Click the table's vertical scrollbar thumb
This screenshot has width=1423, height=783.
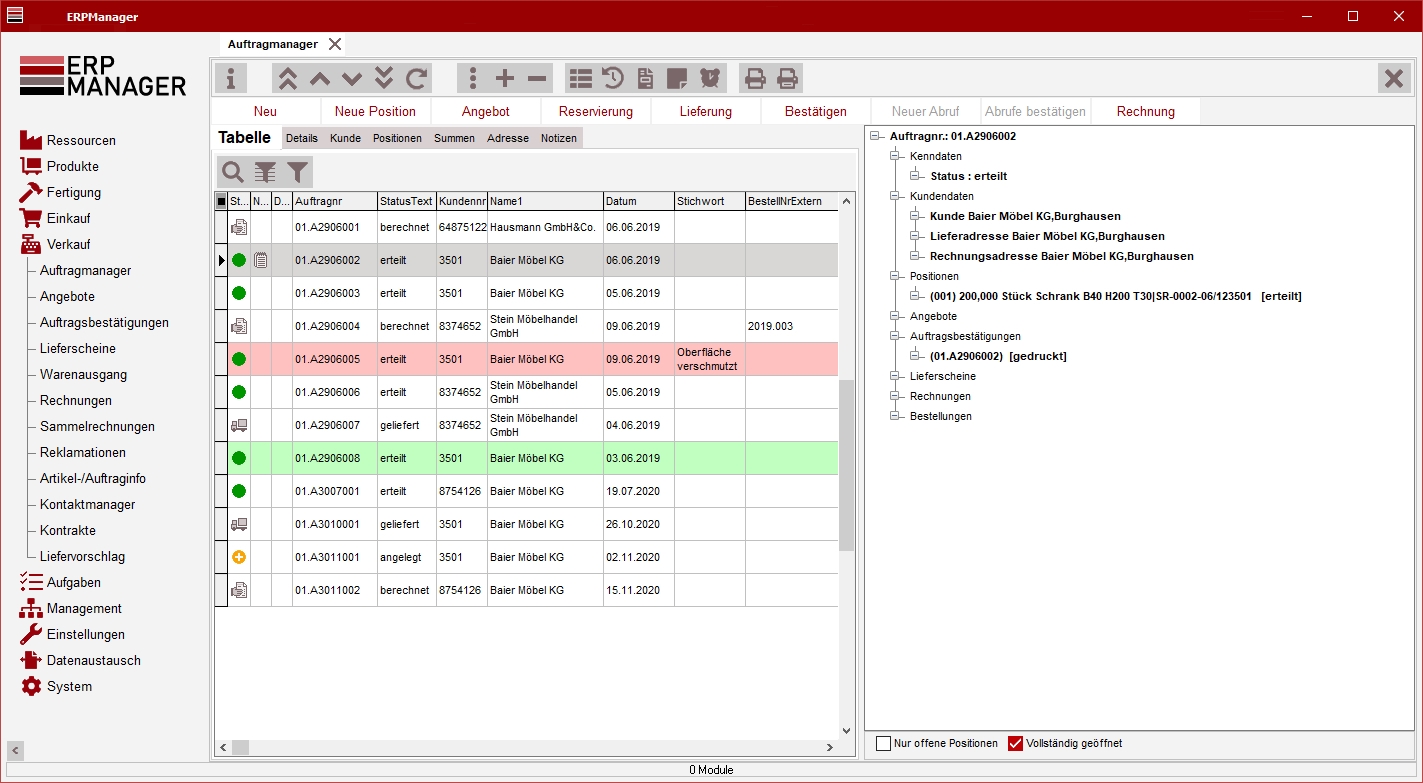(x=847, y=465)
